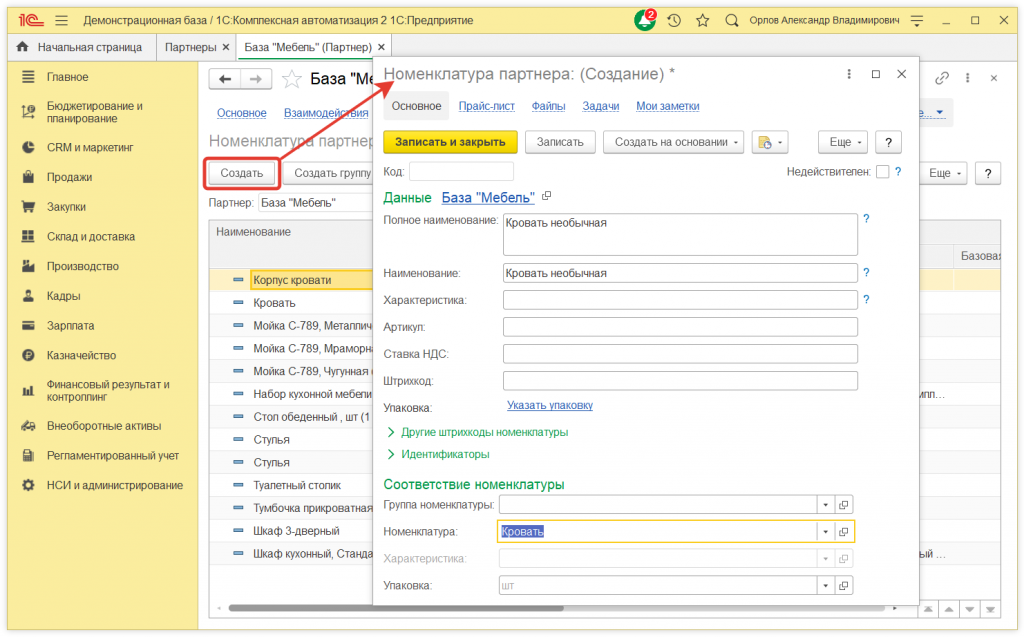Open the print reports icon dropdown
The image size is (1024, 637).
click(x=768, y=142)
